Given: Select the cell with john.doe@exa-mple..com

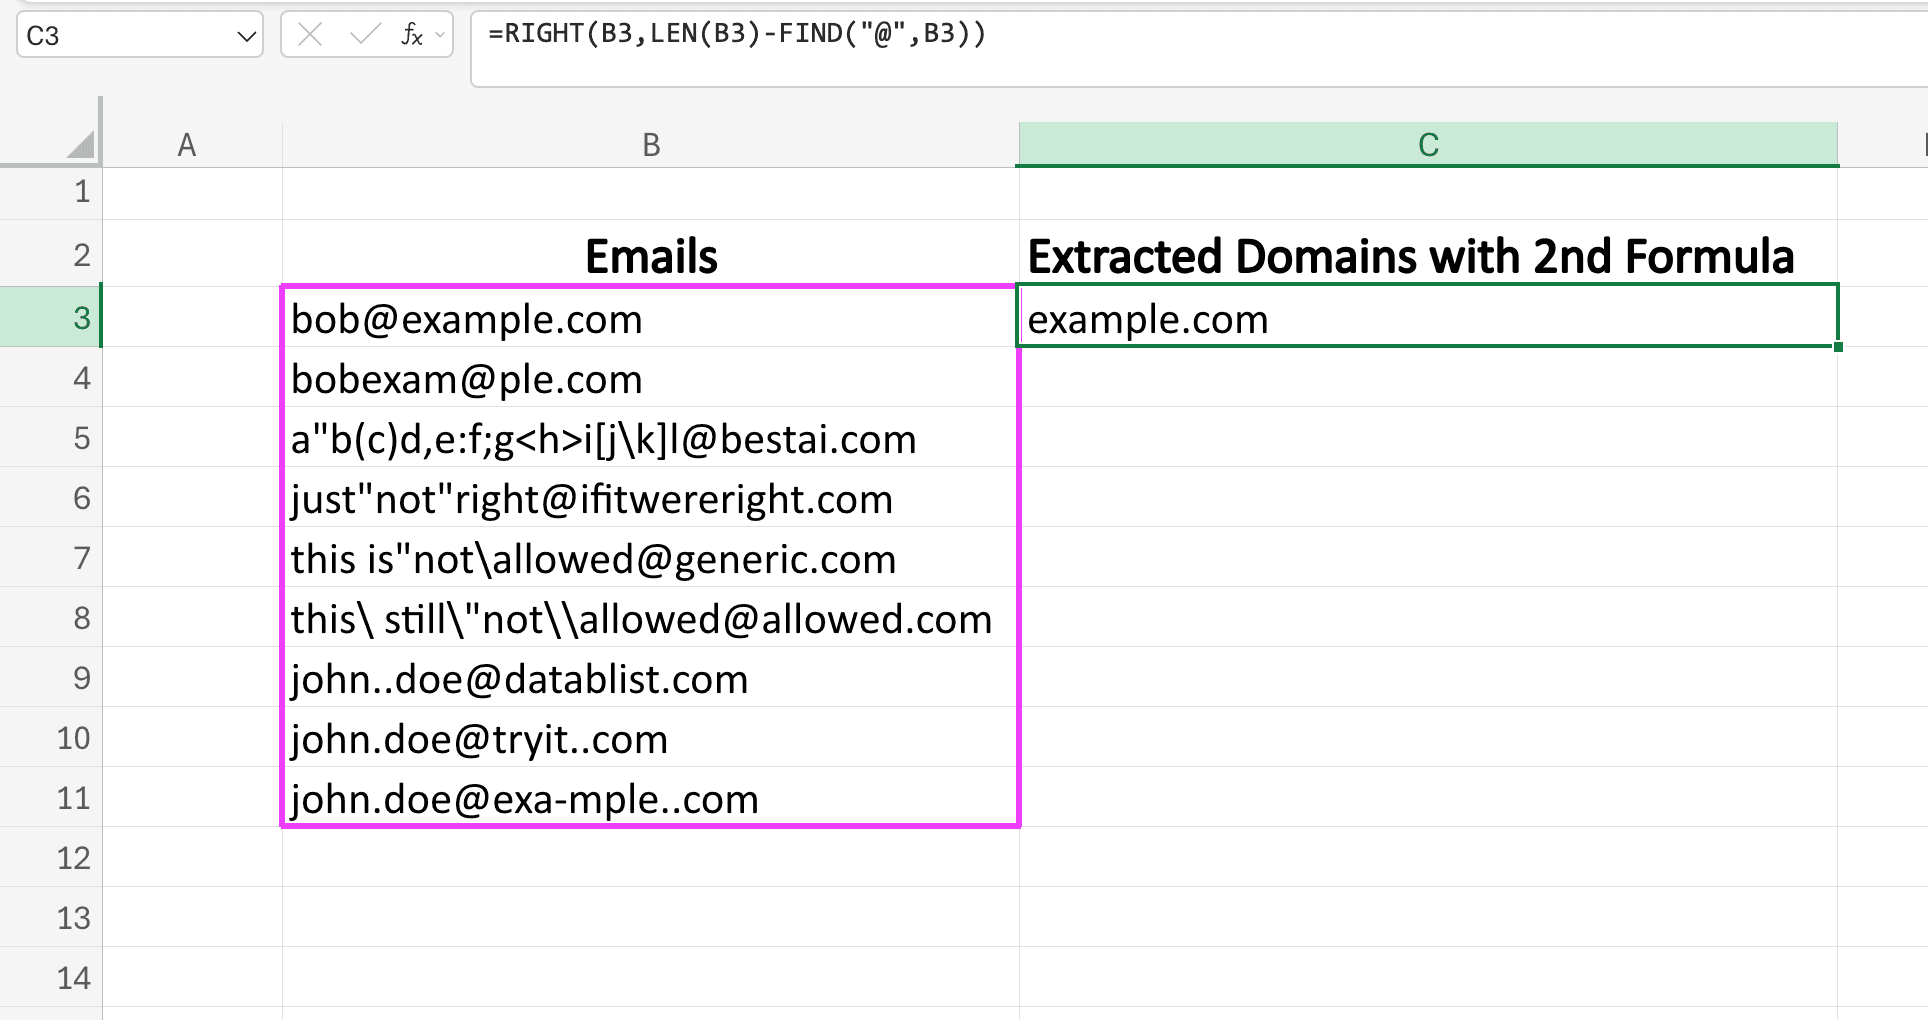Looking at the screenshot, I should 651,797.
